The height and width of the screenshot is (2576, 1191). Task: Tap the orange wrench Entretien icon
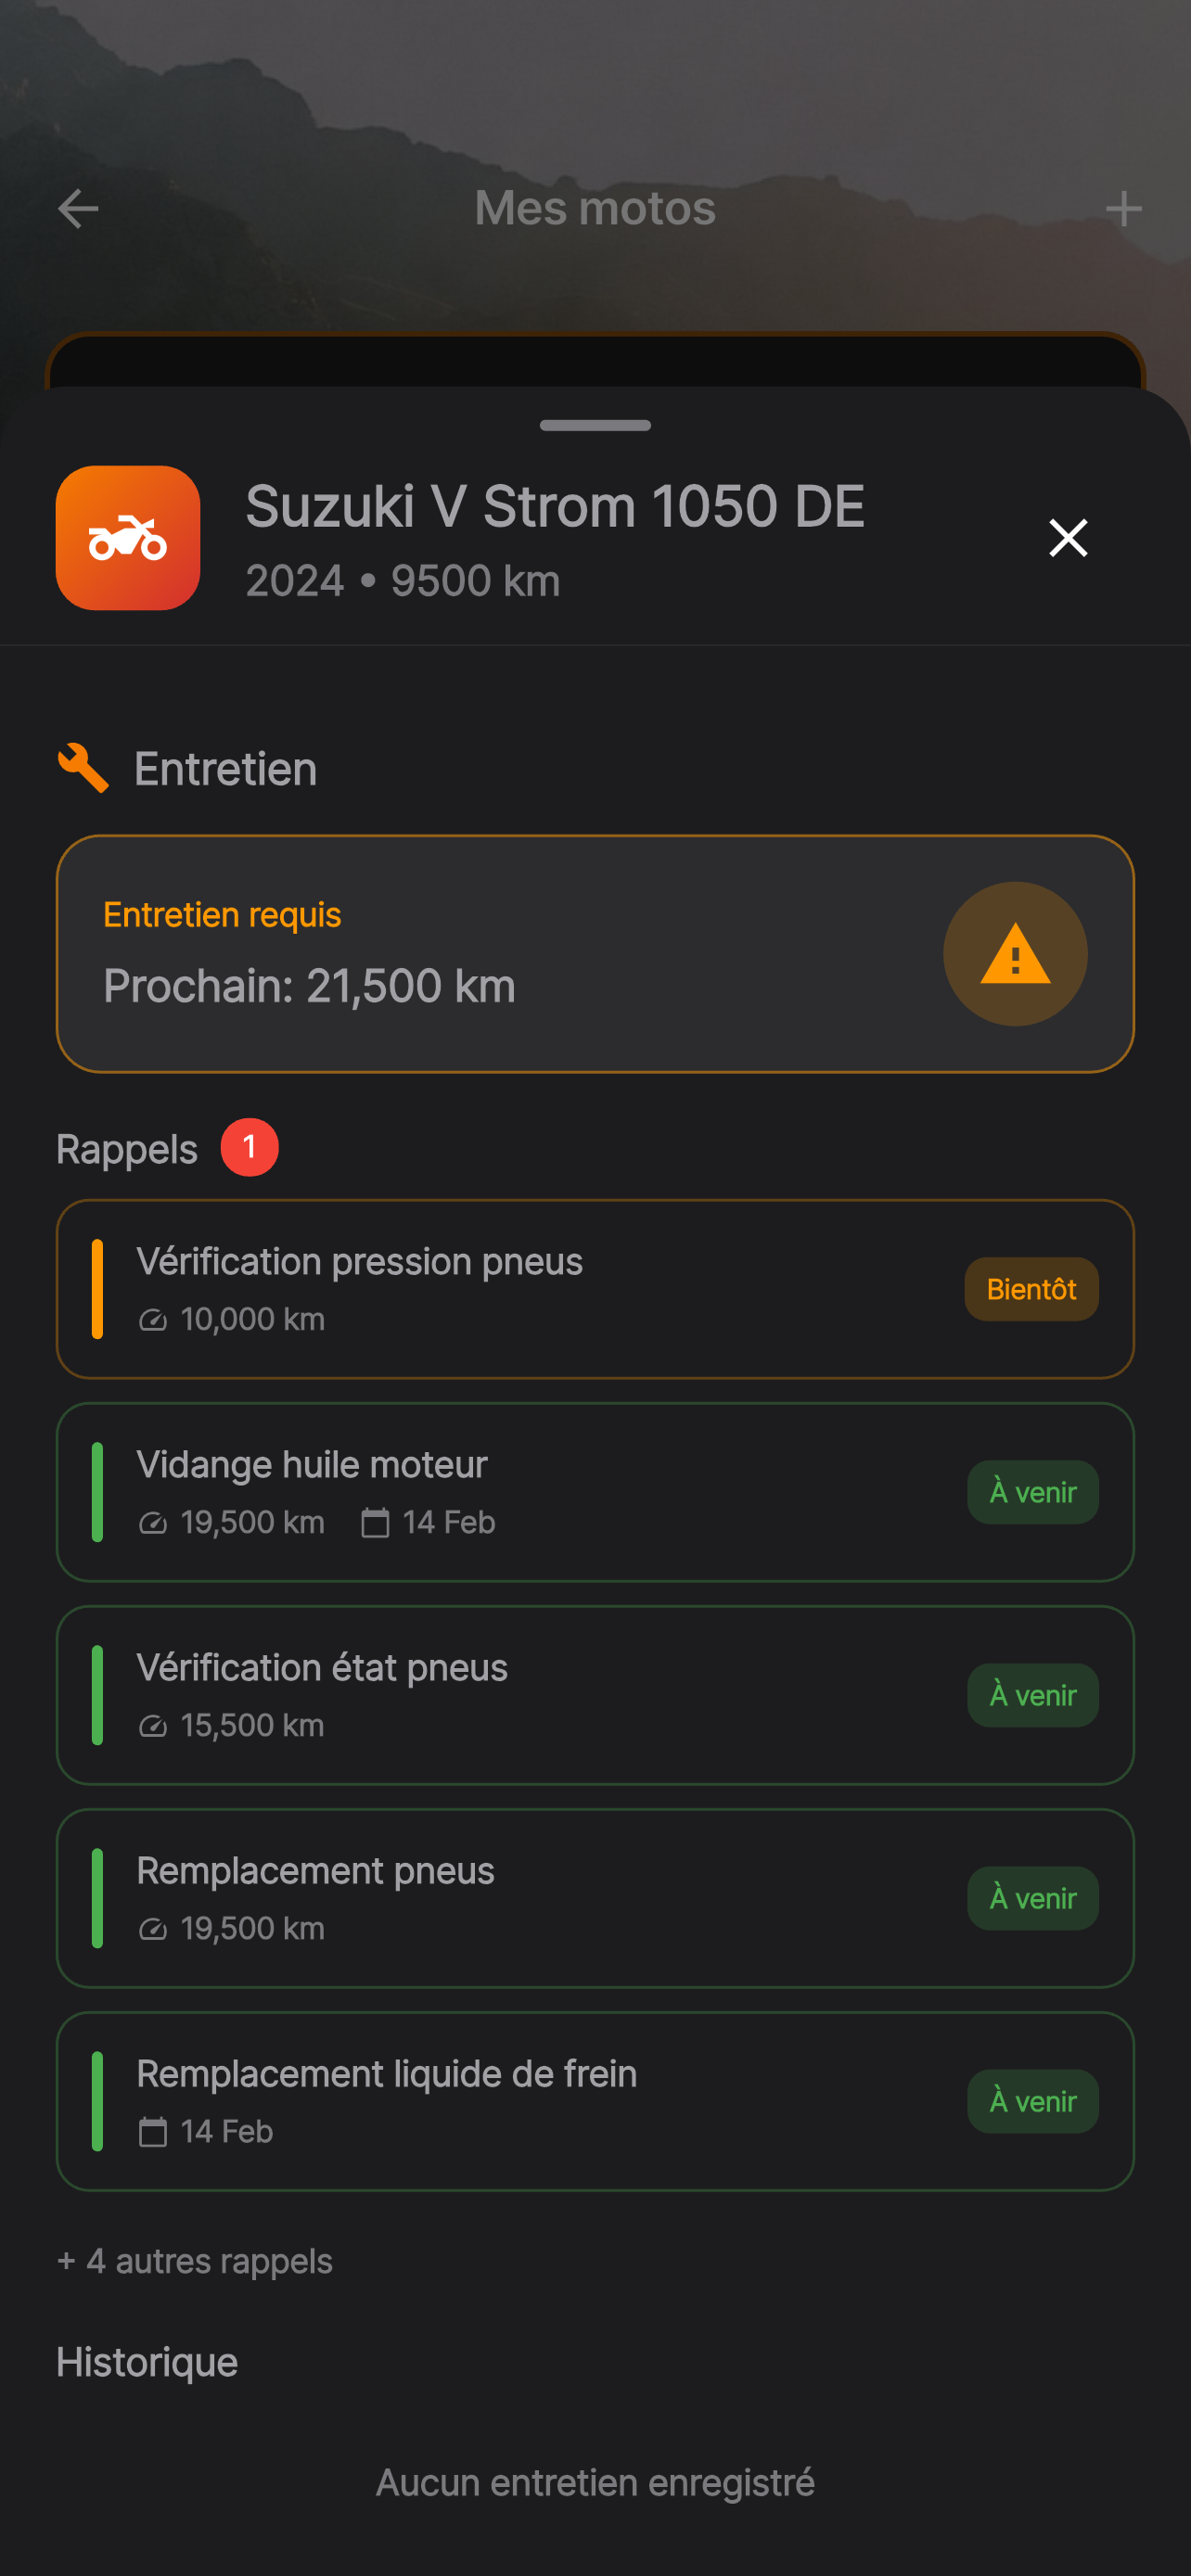[83, 768]
